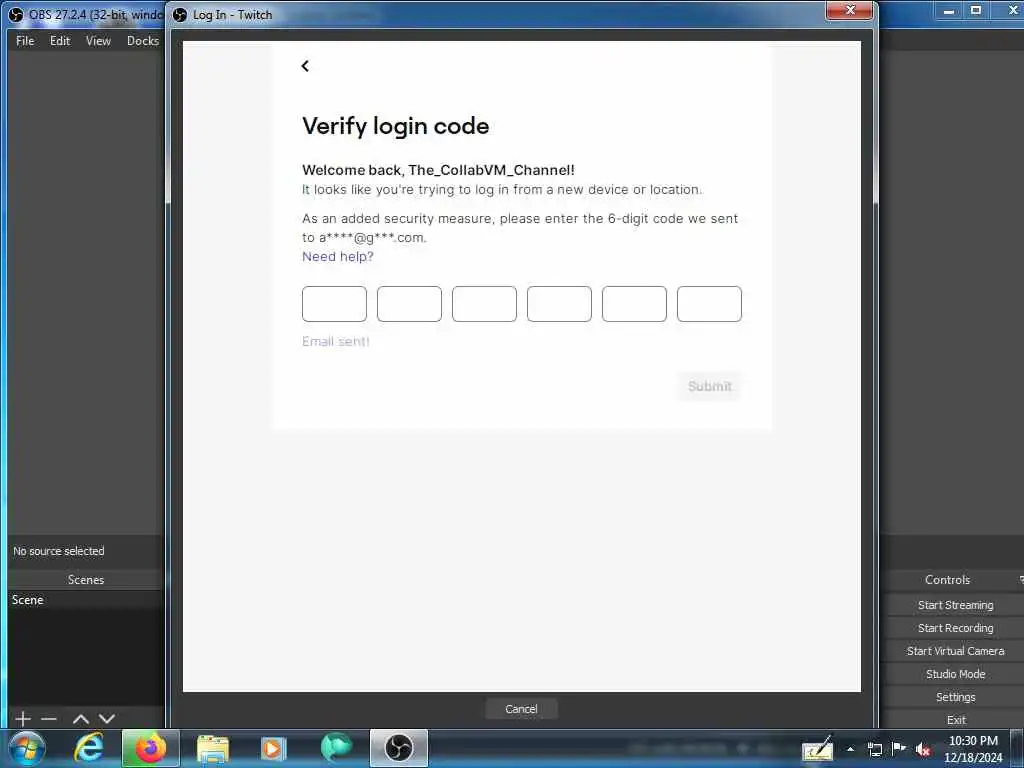1024x768 pixels.
Task: Maximize the OBS main window
Action: tap(976, 10)
